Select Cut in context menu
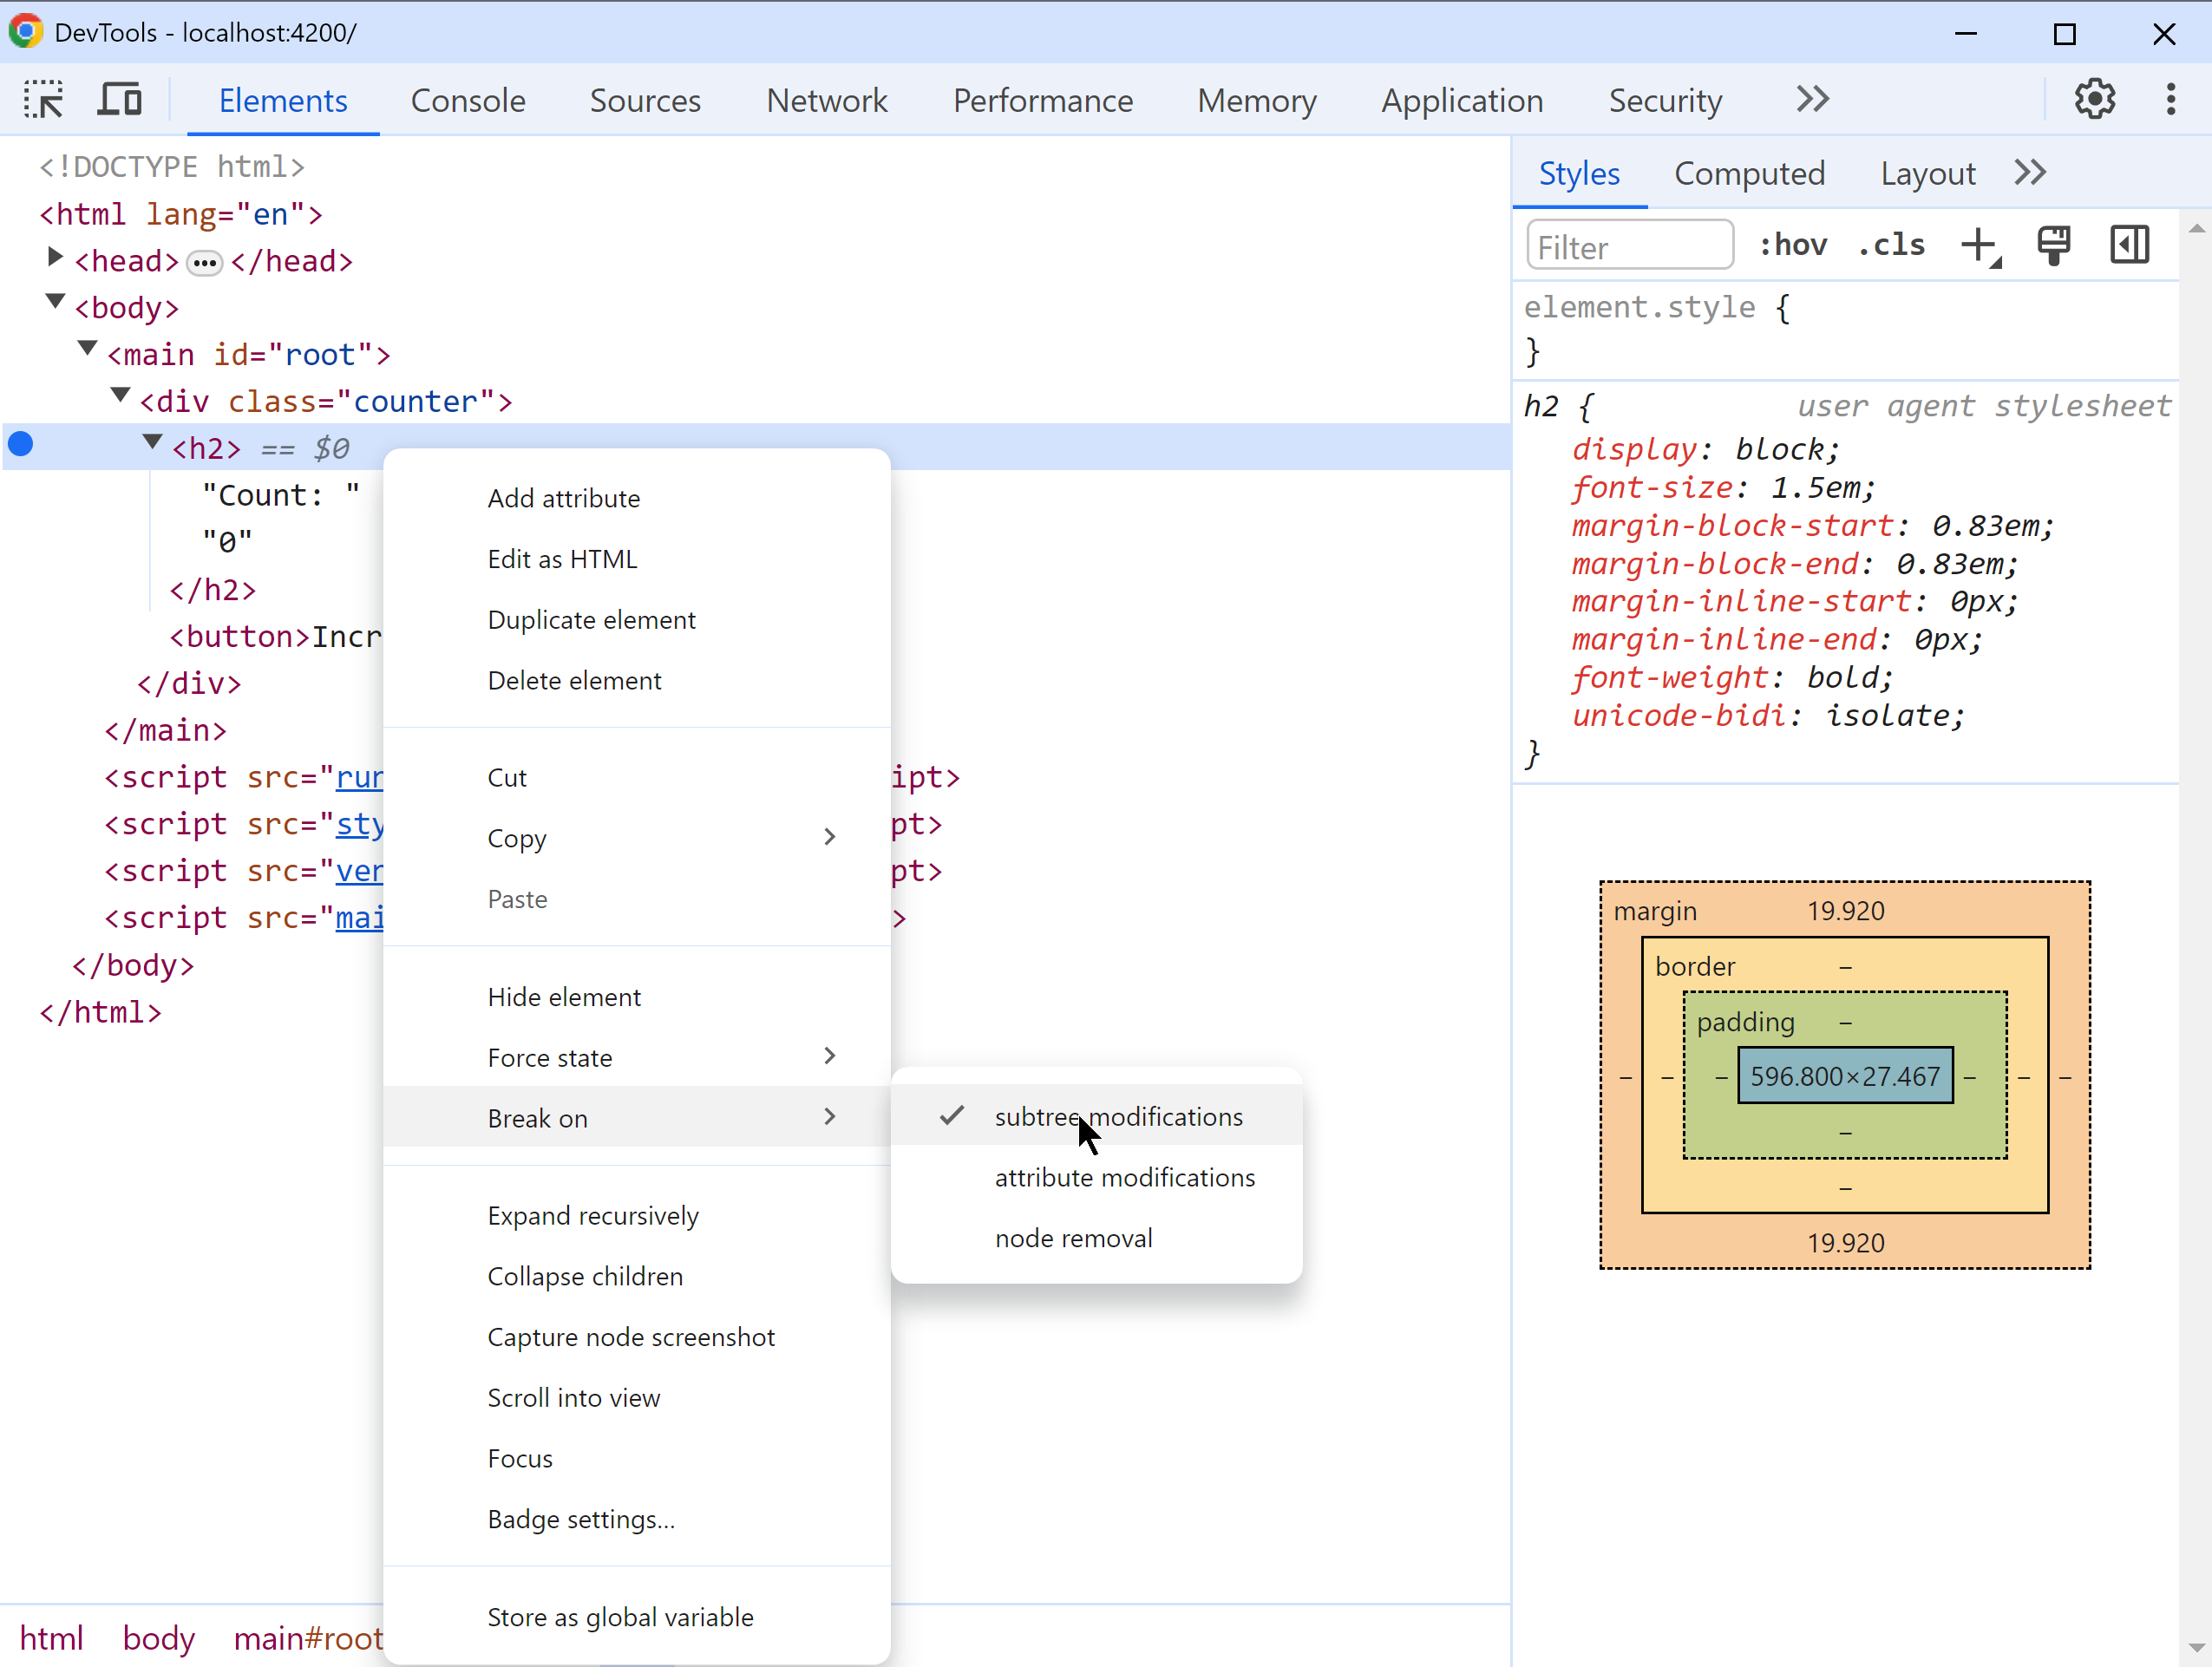This screenshot has width=2212, height=1667. click(x=637, y=778)
